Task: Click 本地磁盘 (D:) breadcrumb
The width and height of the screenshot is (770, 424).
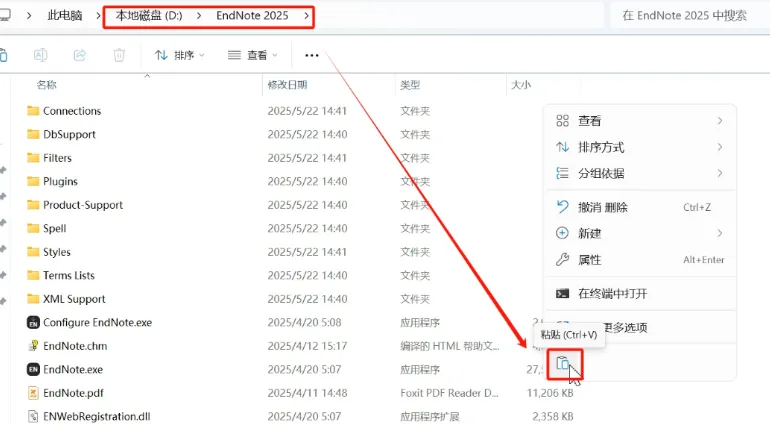Action: tap(149, 16)
